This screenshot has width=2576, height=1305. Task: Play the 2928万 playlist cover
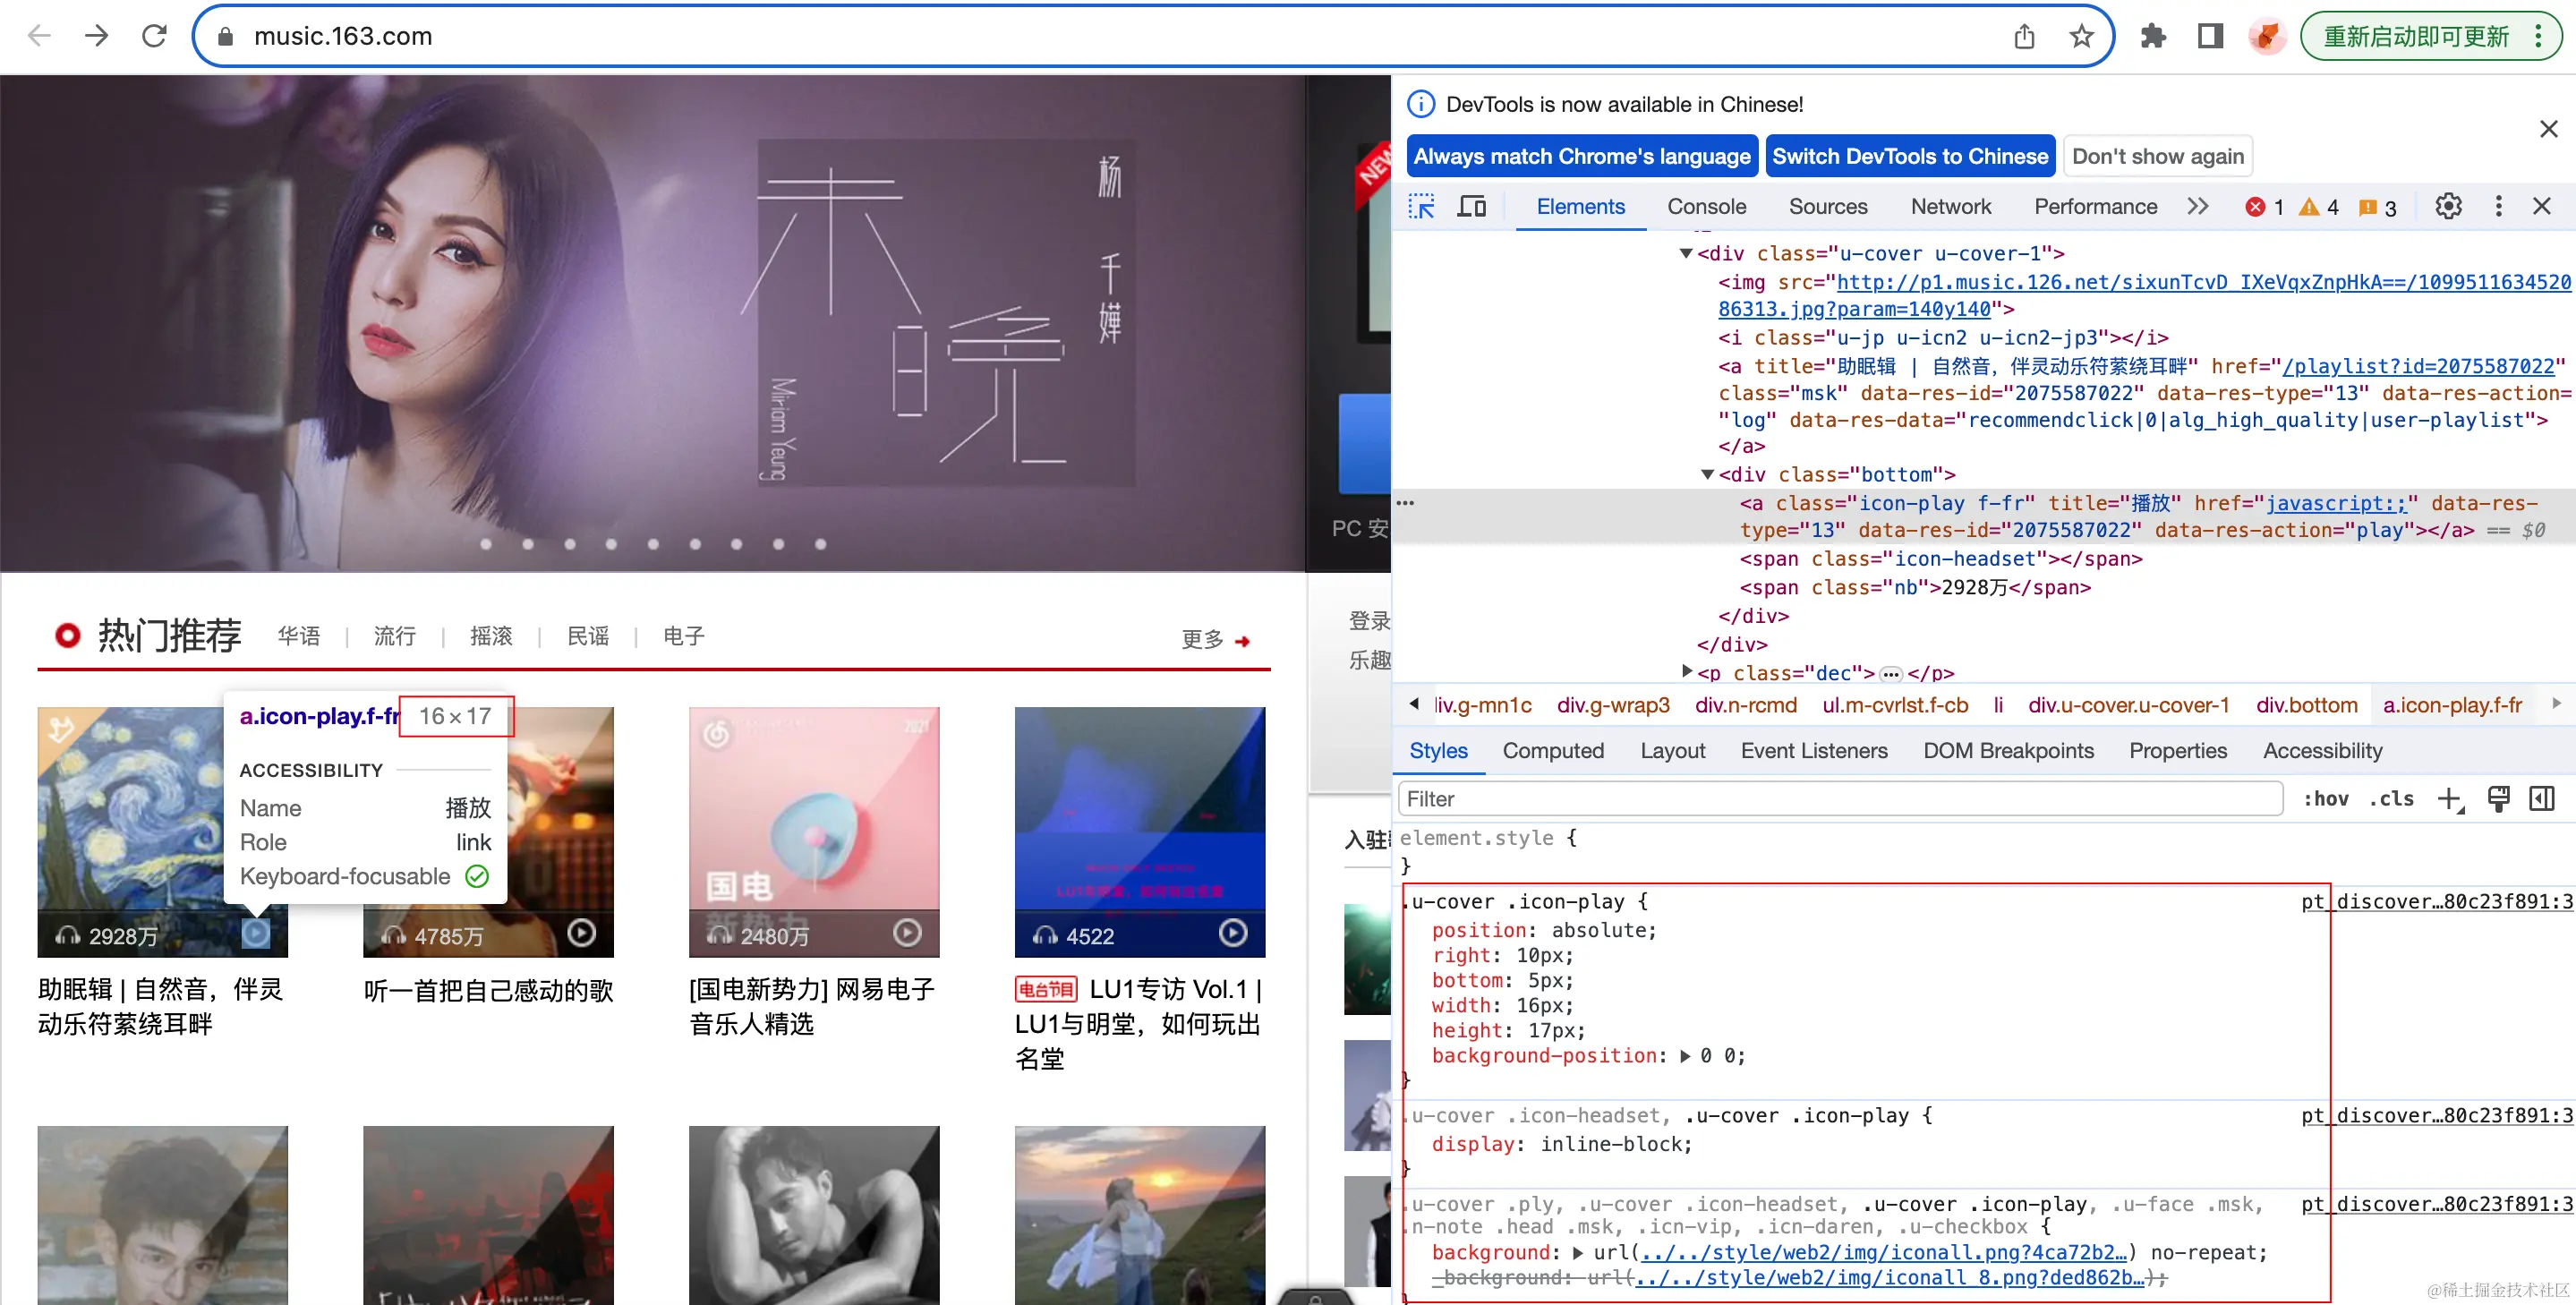256,934
